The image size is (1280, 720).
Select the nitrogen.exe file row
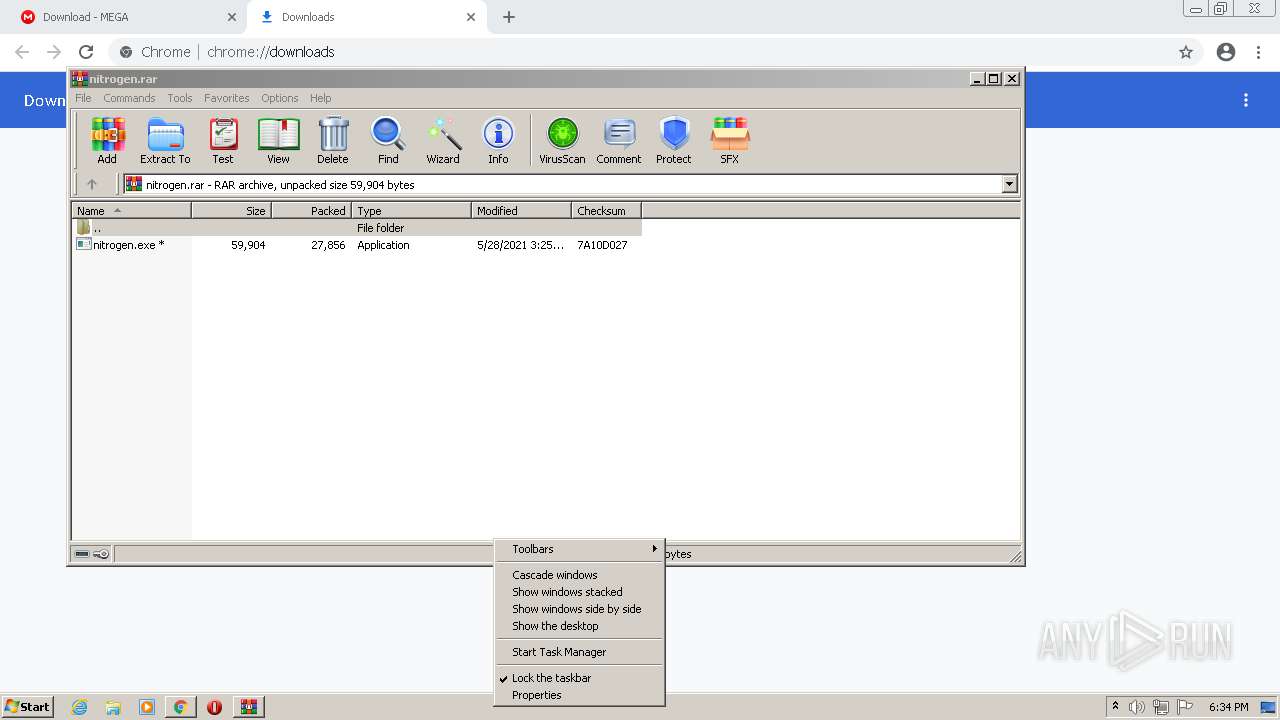[x=357, y=245]
